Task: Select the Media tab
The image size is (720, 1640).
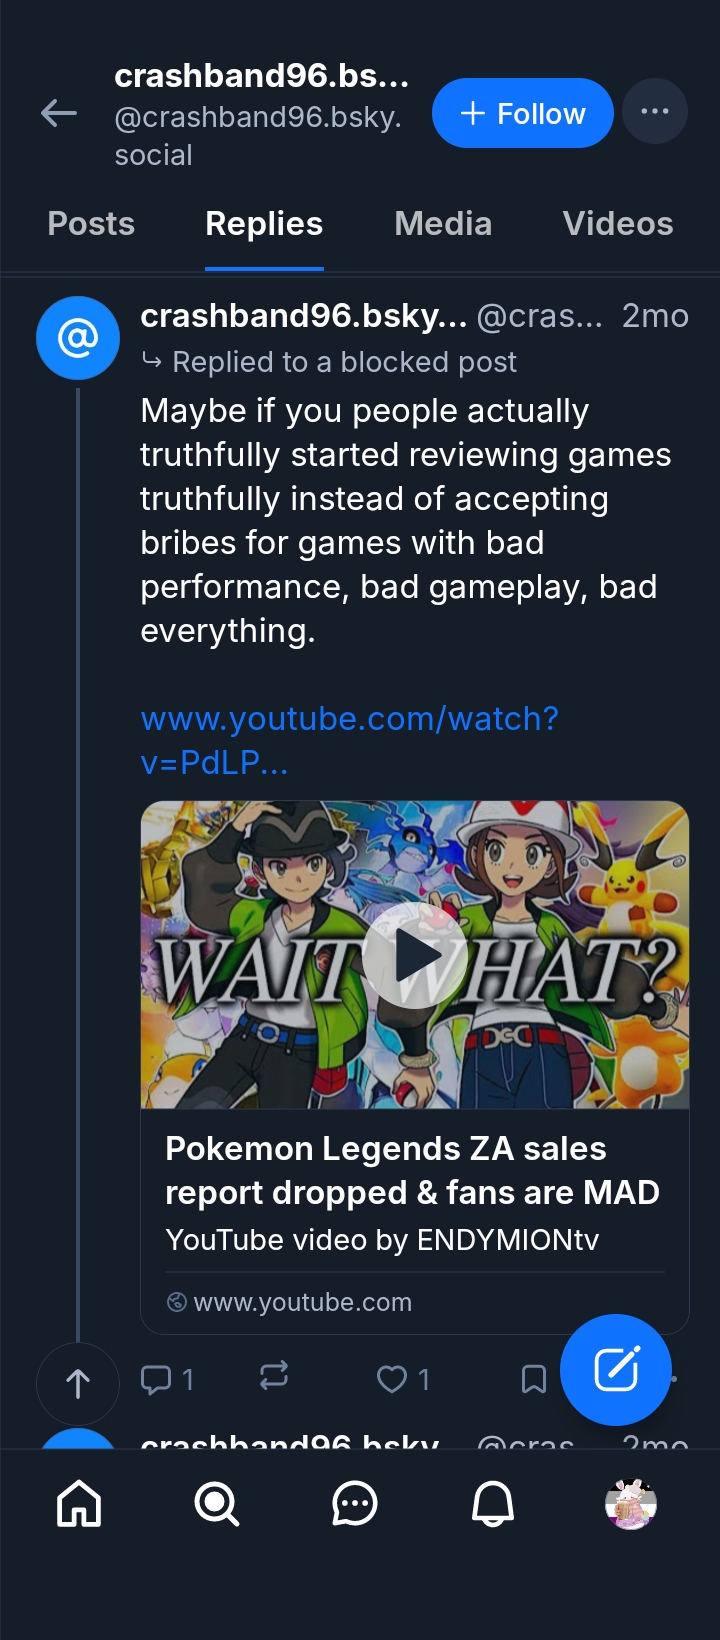Action: 443,224
